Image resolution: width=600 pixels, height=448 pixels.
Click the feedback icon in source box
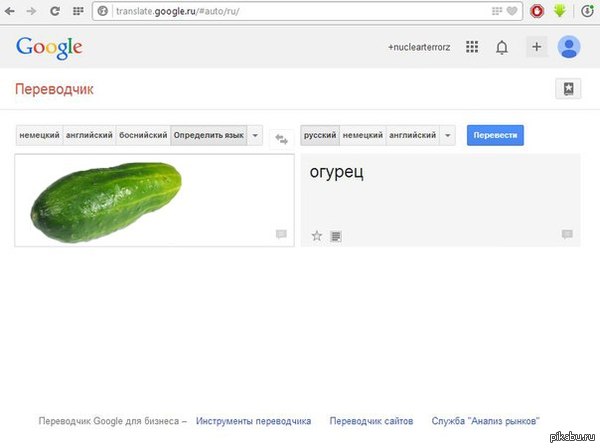(281, 234)
